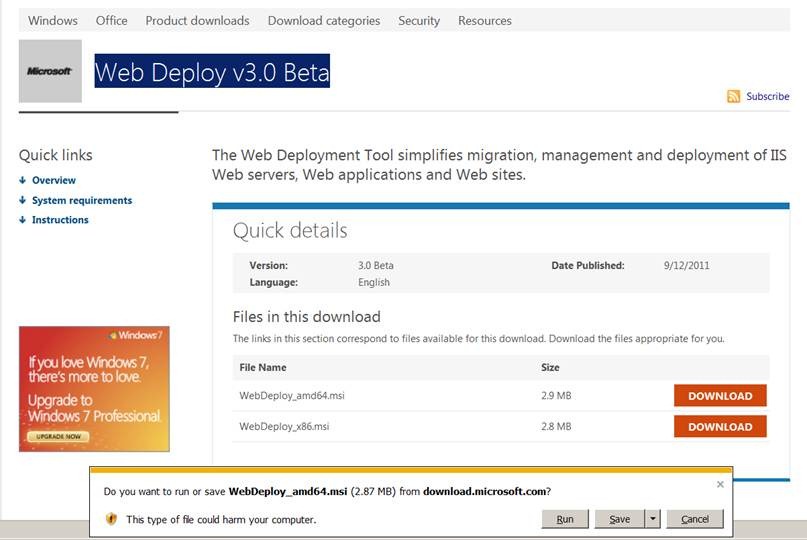The image size is (807, 540).
Task: Click the English language value
Action: (x=374, y=282)
